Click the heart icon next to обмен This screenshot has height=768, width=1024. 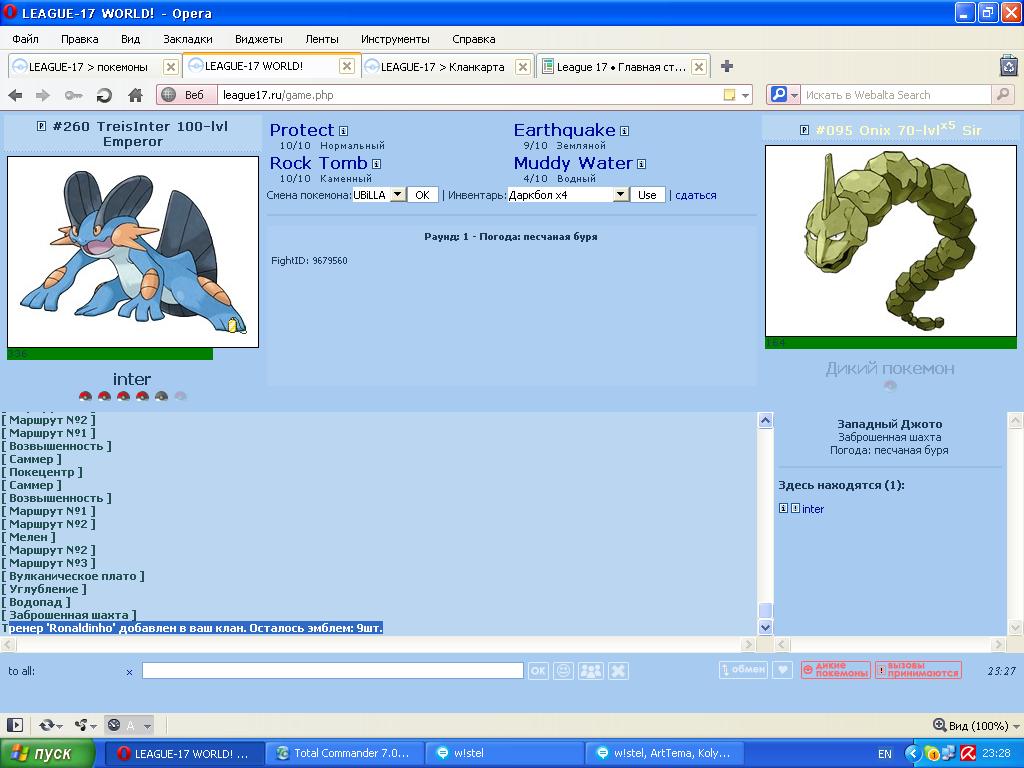coord(782,670)
